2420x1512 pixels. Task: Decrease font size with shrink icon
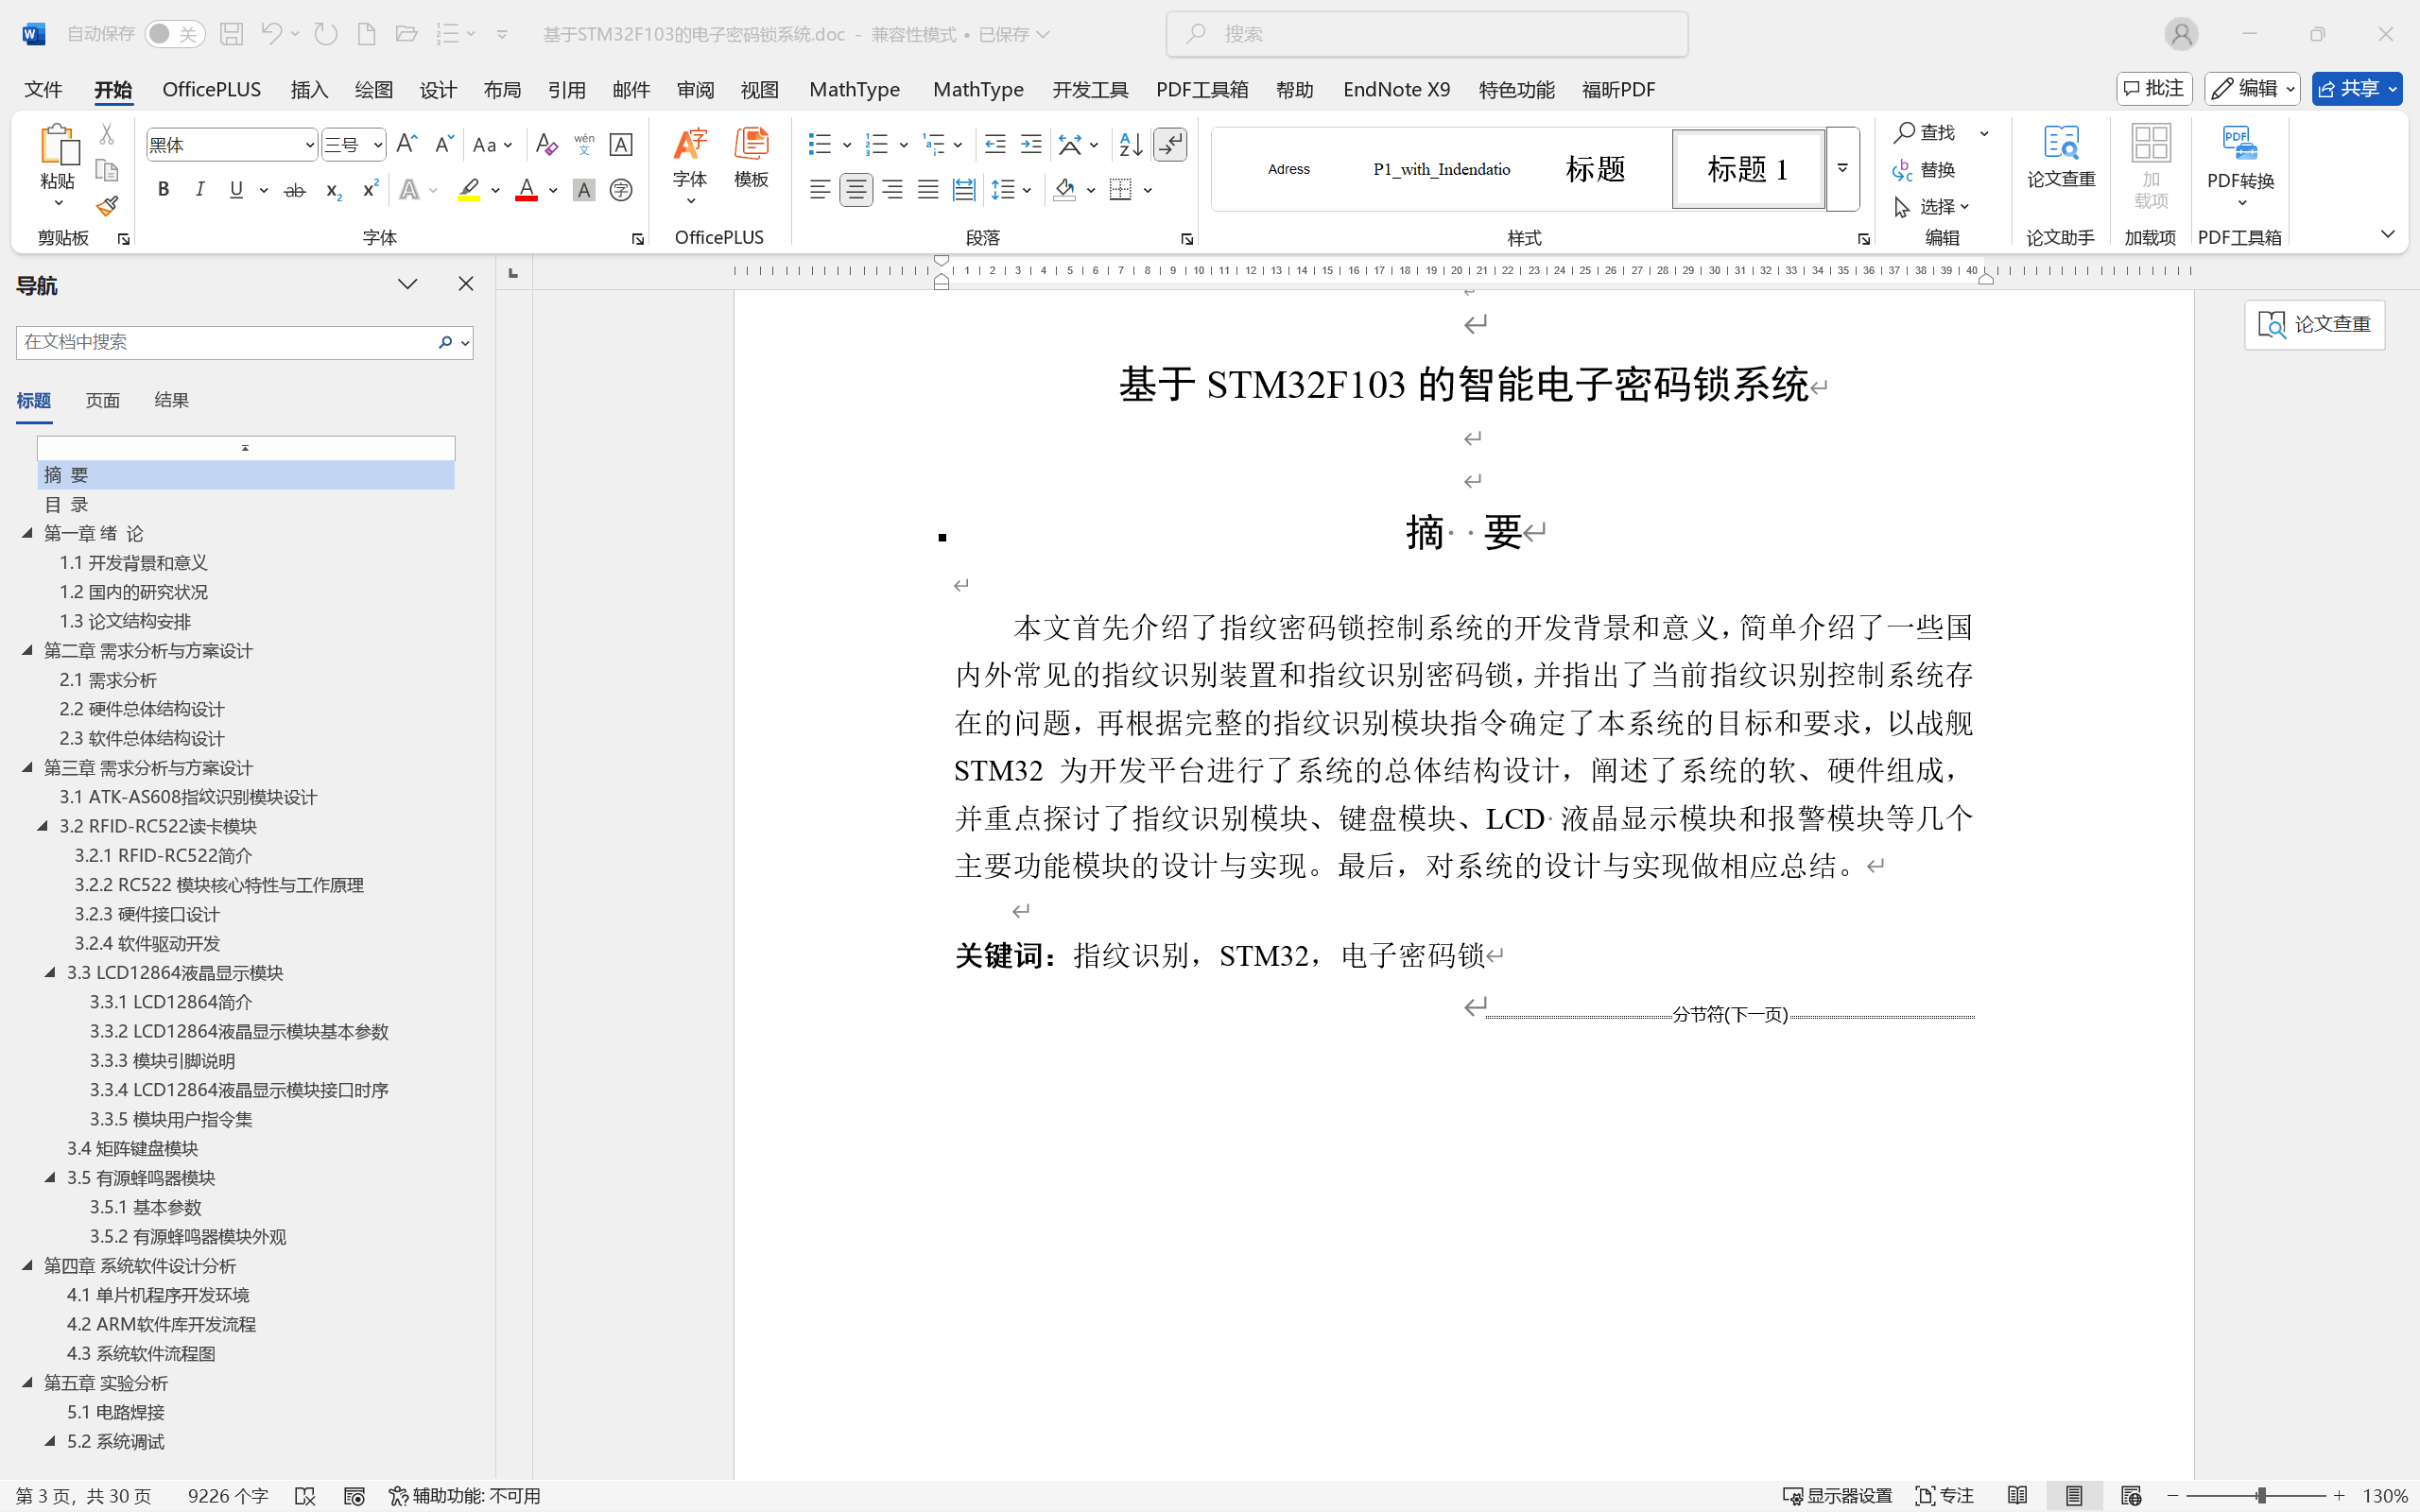pos(444,145)
